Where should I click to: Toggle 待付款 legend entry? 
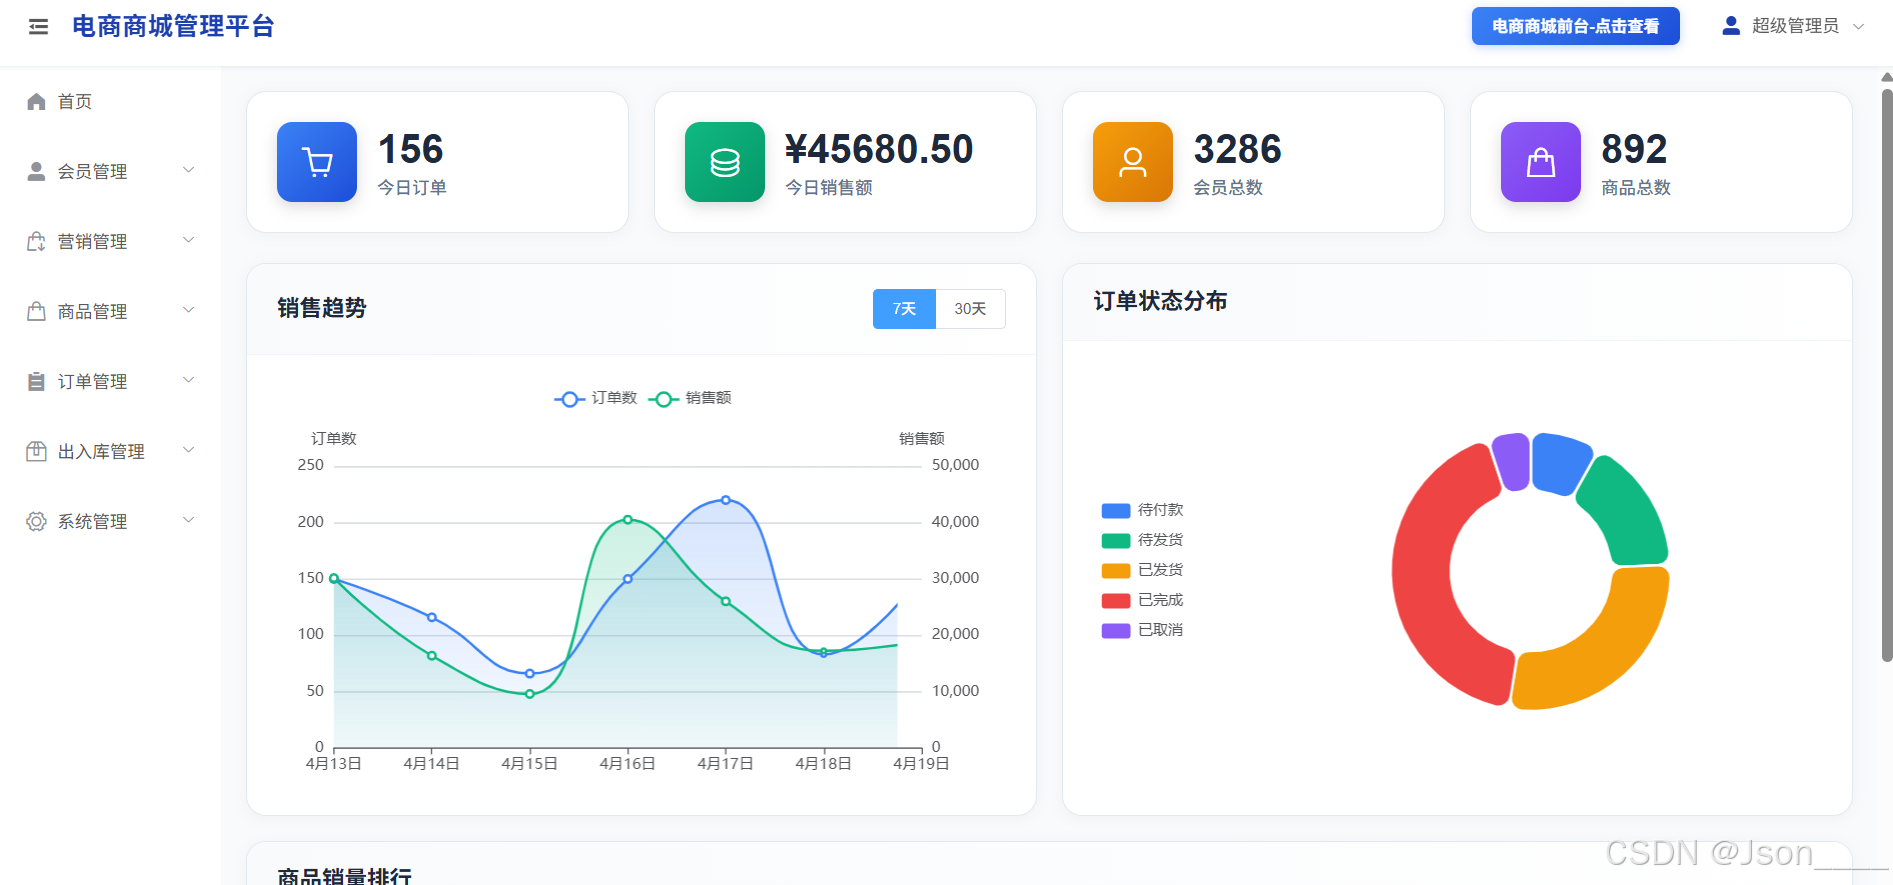1142,510
